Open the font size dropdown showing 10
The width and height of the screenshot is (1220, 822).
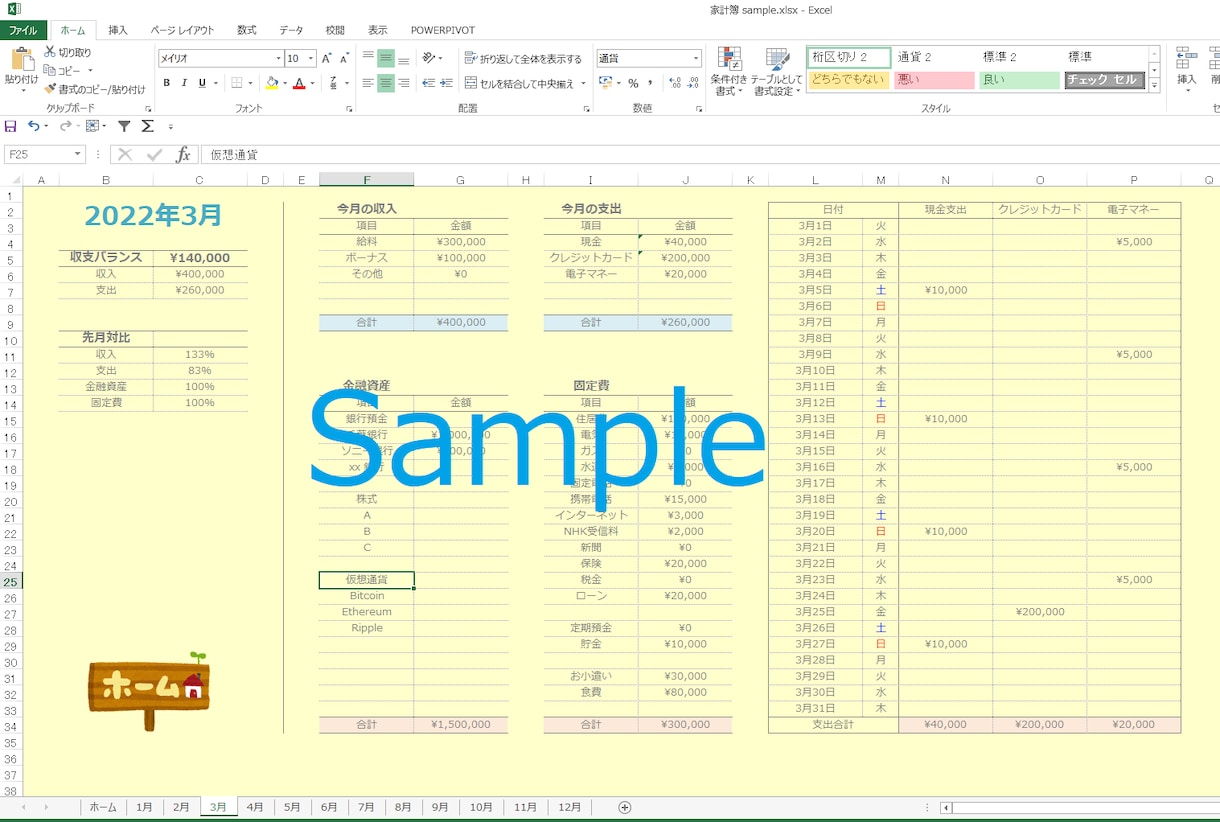311,59
